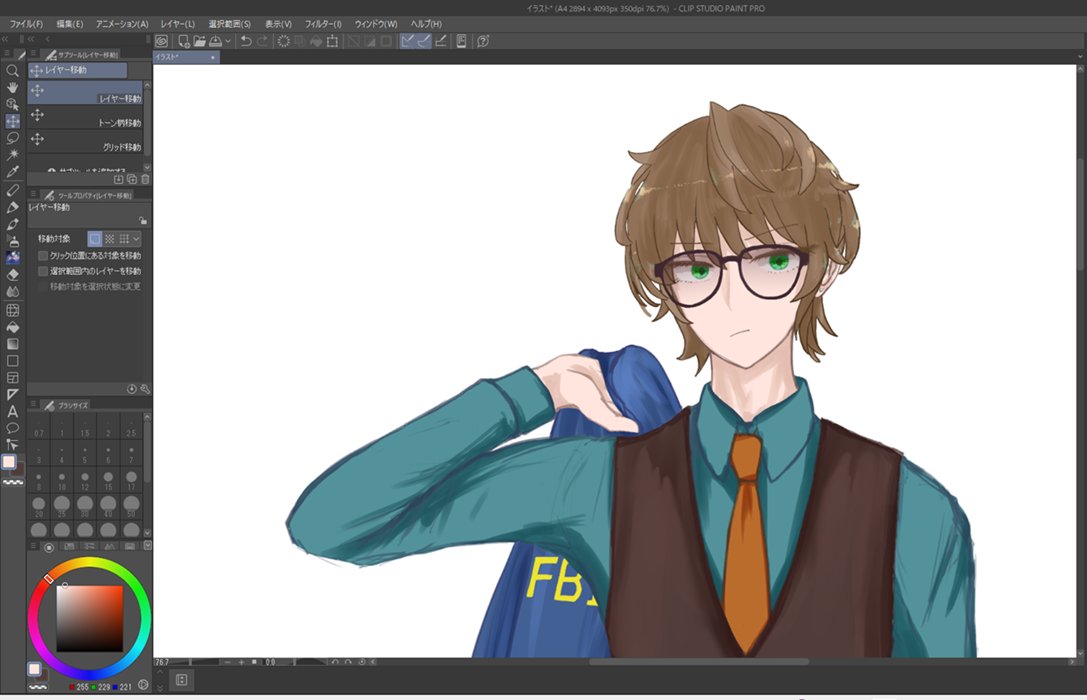The width and height of the screenshot is (1087, 700).
Task: Select the Operation object tool
Action: pos(12,104)
